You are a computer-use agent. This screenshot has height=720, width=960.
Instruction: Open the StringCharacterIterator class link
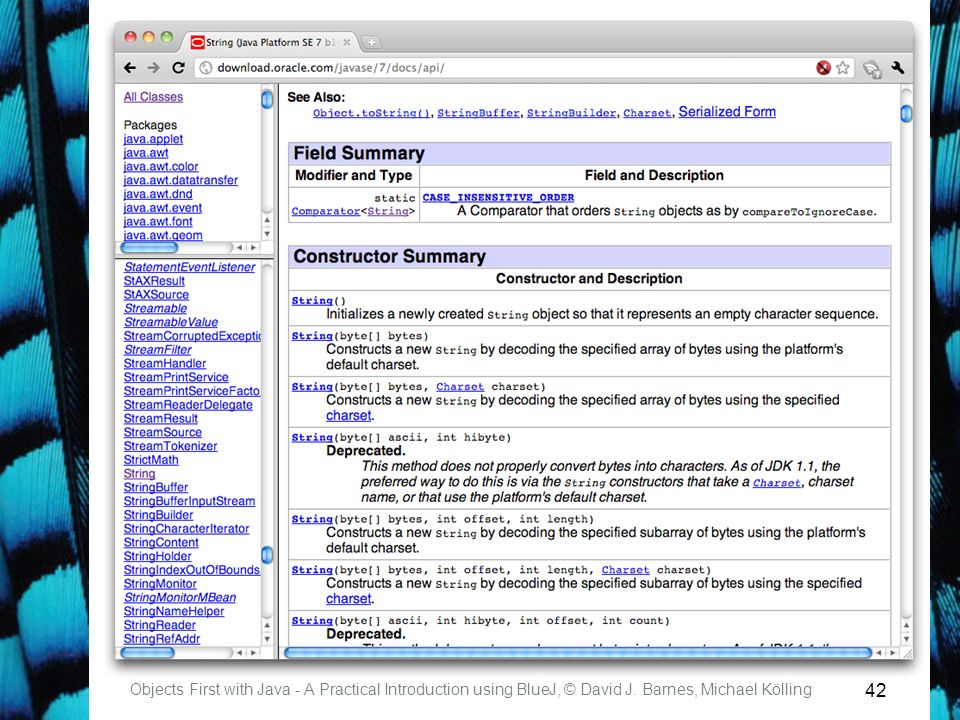click(186, 529)
